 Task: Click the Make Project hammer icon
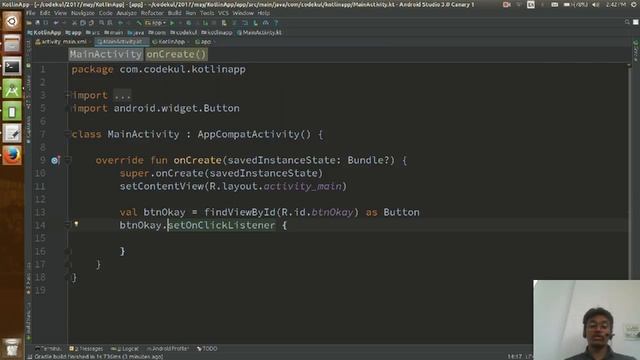pos(139,23)
